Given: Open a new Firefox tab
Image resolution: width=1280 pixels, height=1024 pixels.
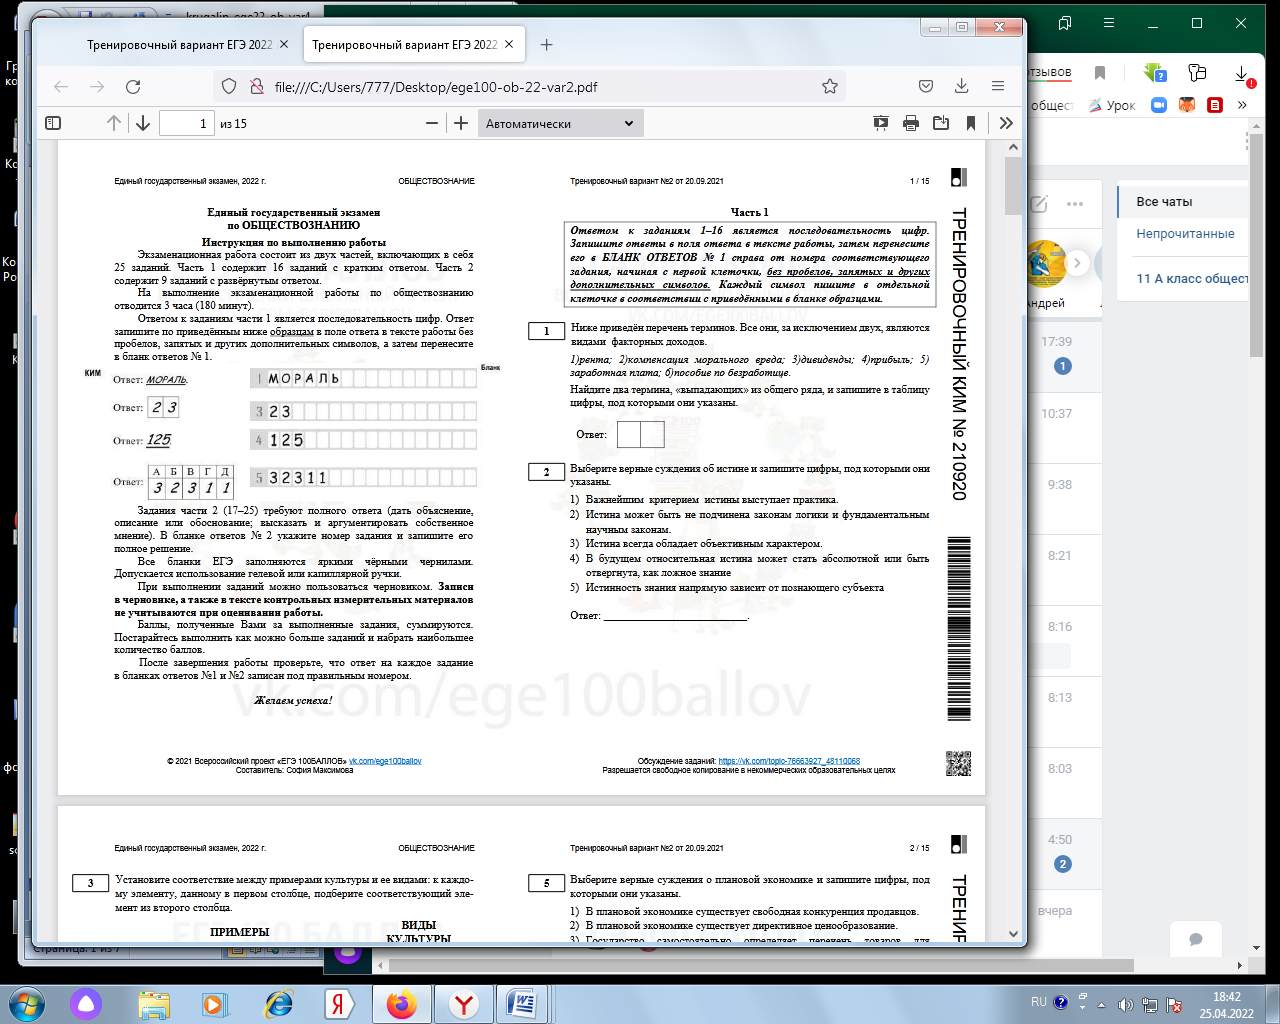Looking at the screenshot, I should click(546, 45).
